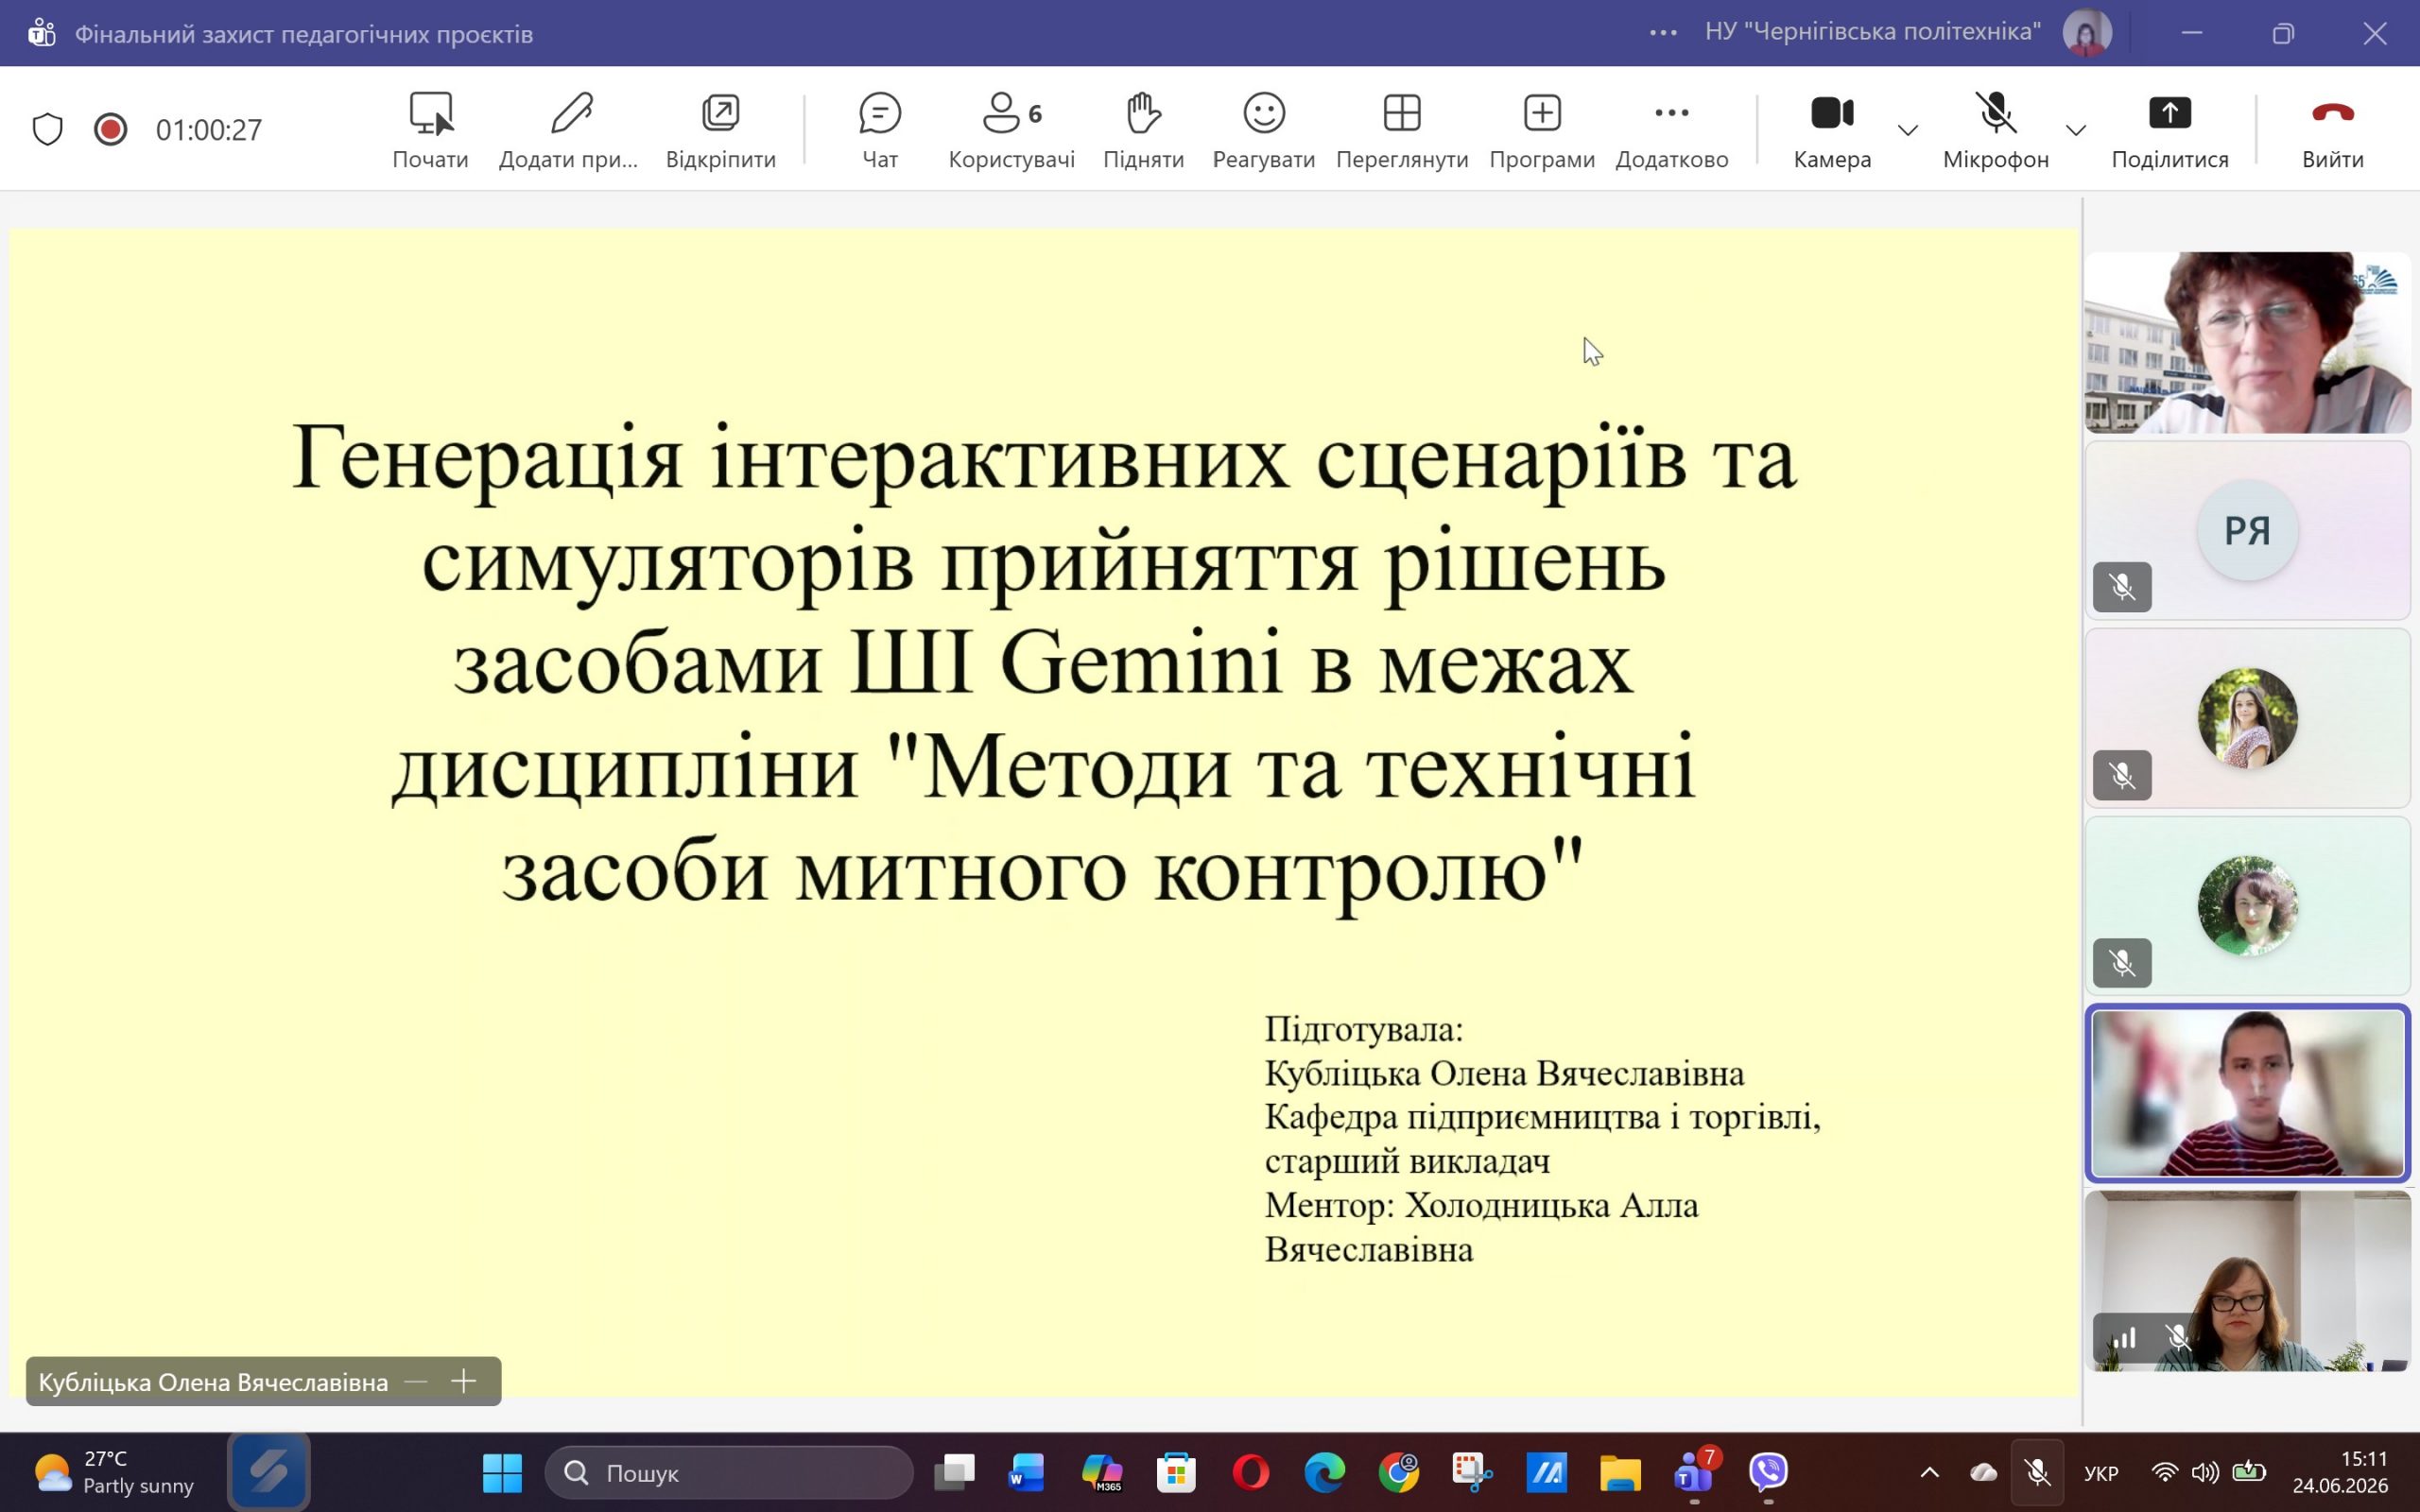Select the highlighted active speaker video tile
This screenshot has height=1512, width=2420.
click(x=2247, y=1093)
